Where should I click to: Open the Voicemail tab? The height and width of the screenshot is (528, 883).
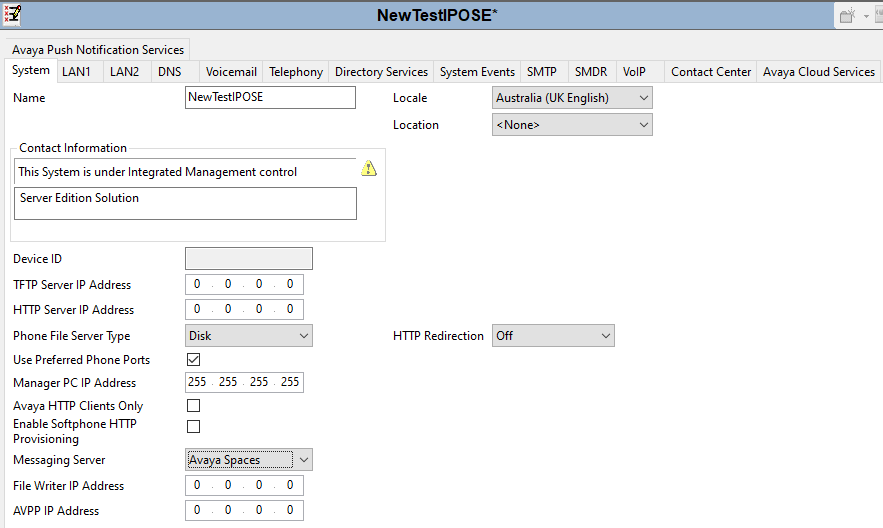[231, 72]
